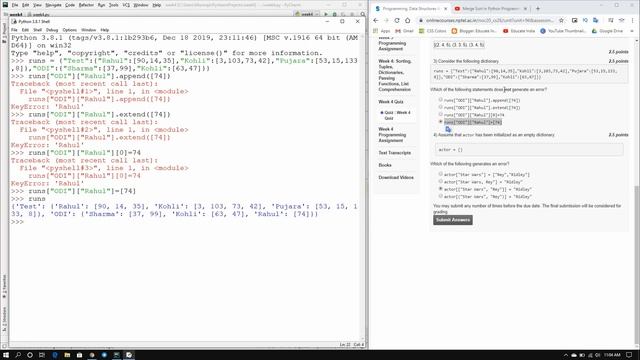Select the runs["ODI"]["Rahul"]=[74] option

click(x=440, y=122)
